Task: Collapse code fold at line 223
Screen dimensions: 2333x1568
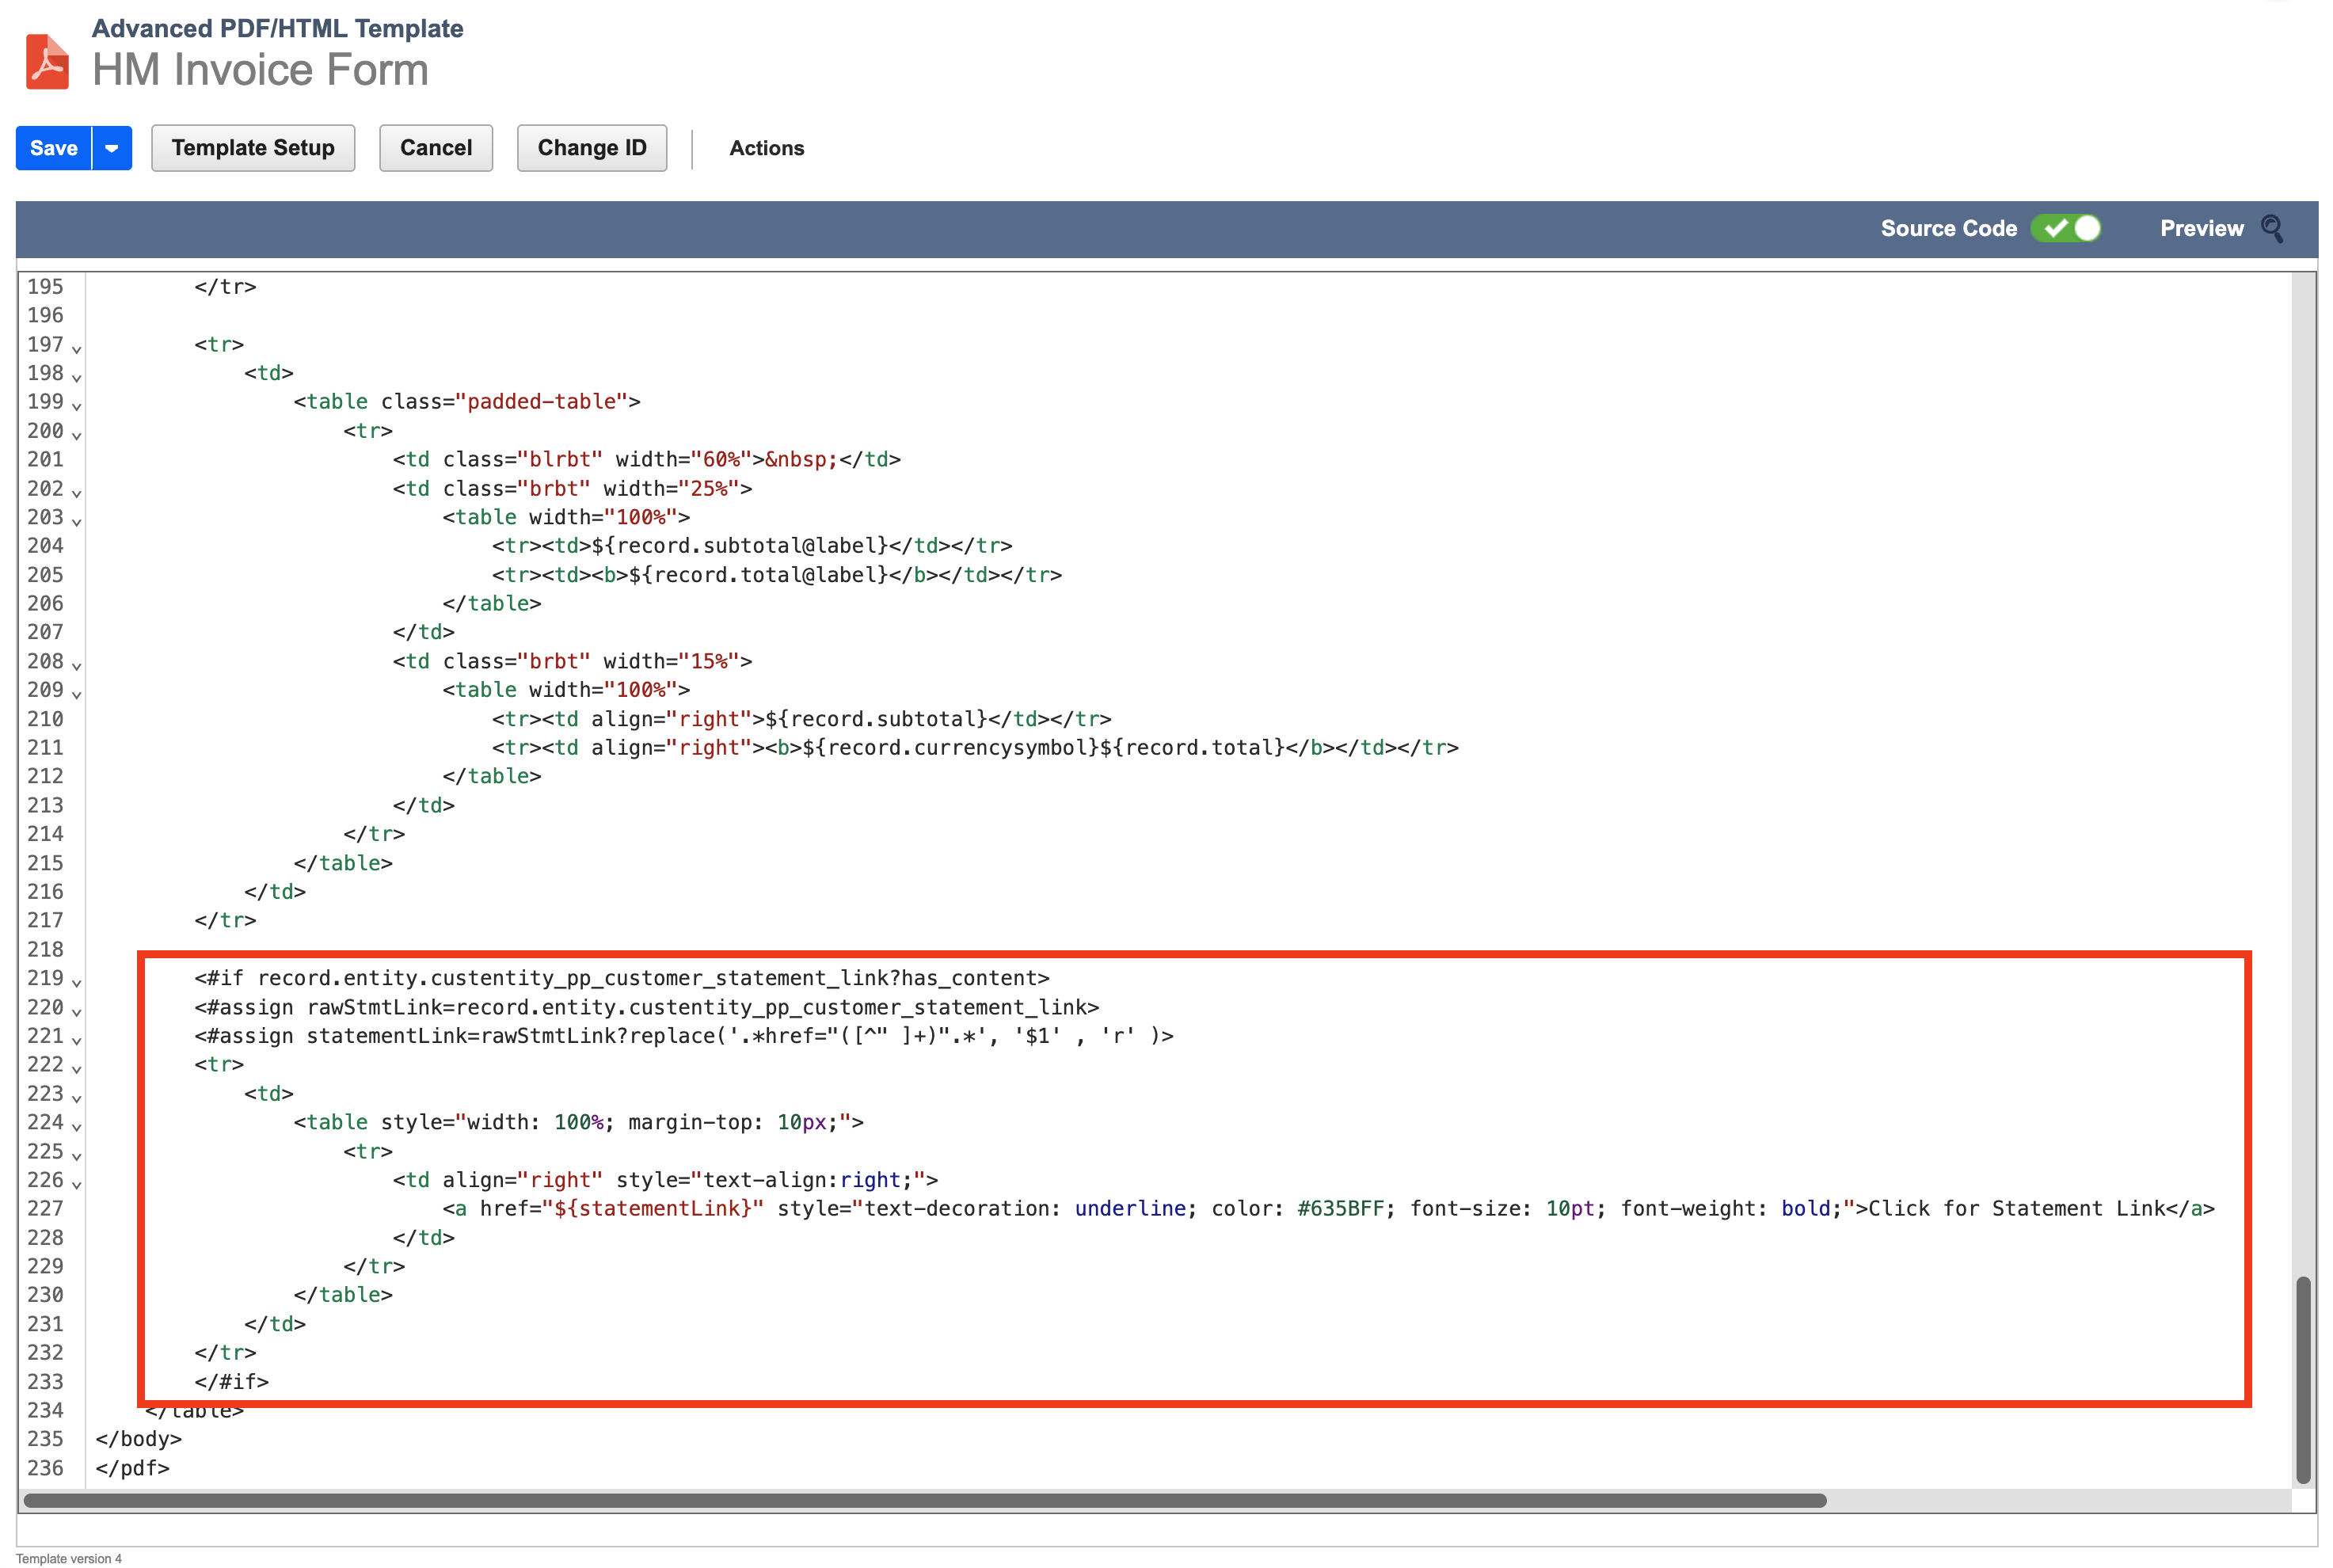Action: [76, 1098]
